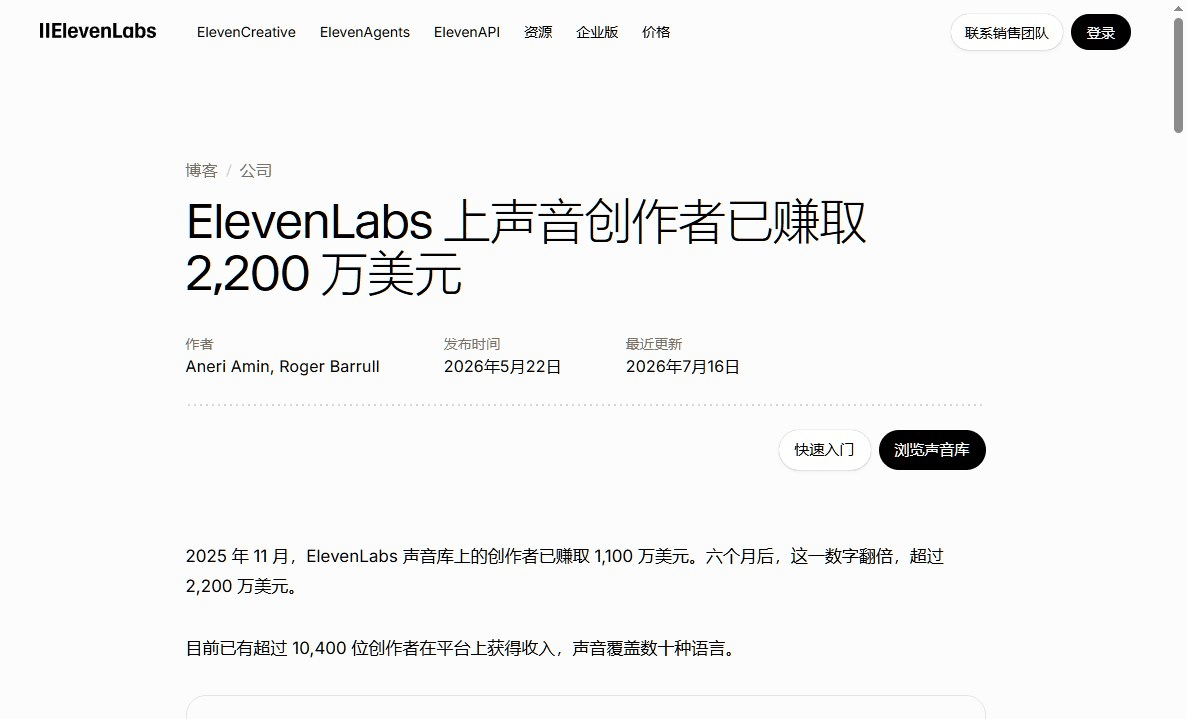
Task: Open the ElevenAPI menu
Action: pyautogui.click(x=467, y=33)
